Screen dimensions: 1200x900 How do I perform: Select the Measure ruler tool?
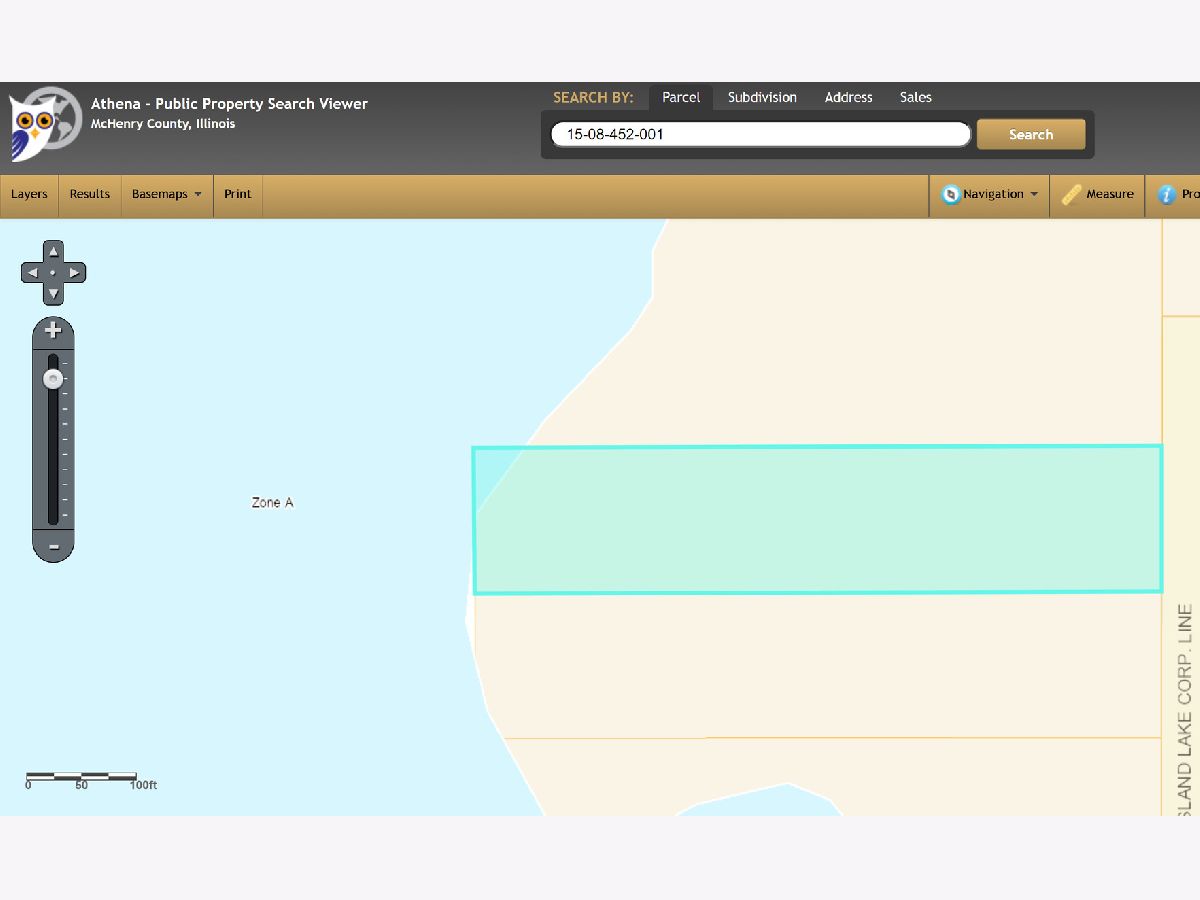click(1098, 195)
